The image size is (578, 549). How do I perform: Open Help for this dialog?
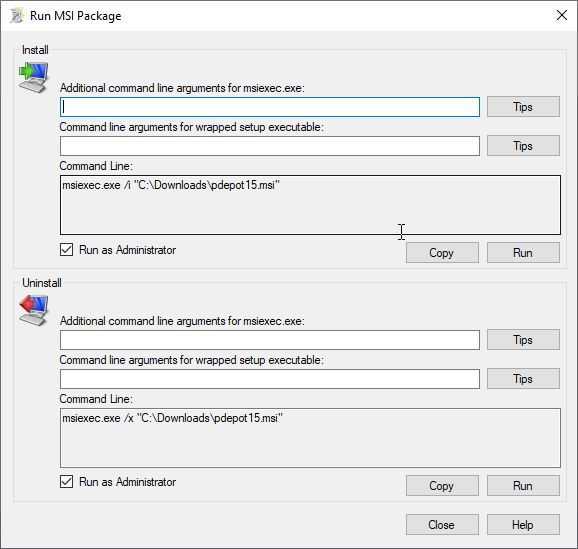click(x=523, y=525)
